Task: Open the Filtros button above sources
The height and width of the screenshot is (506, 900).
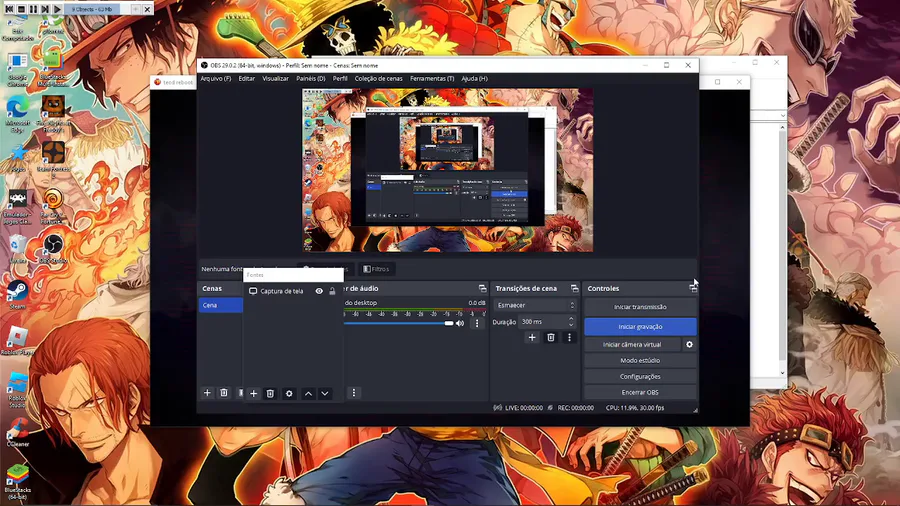Action: pos(377,269)
